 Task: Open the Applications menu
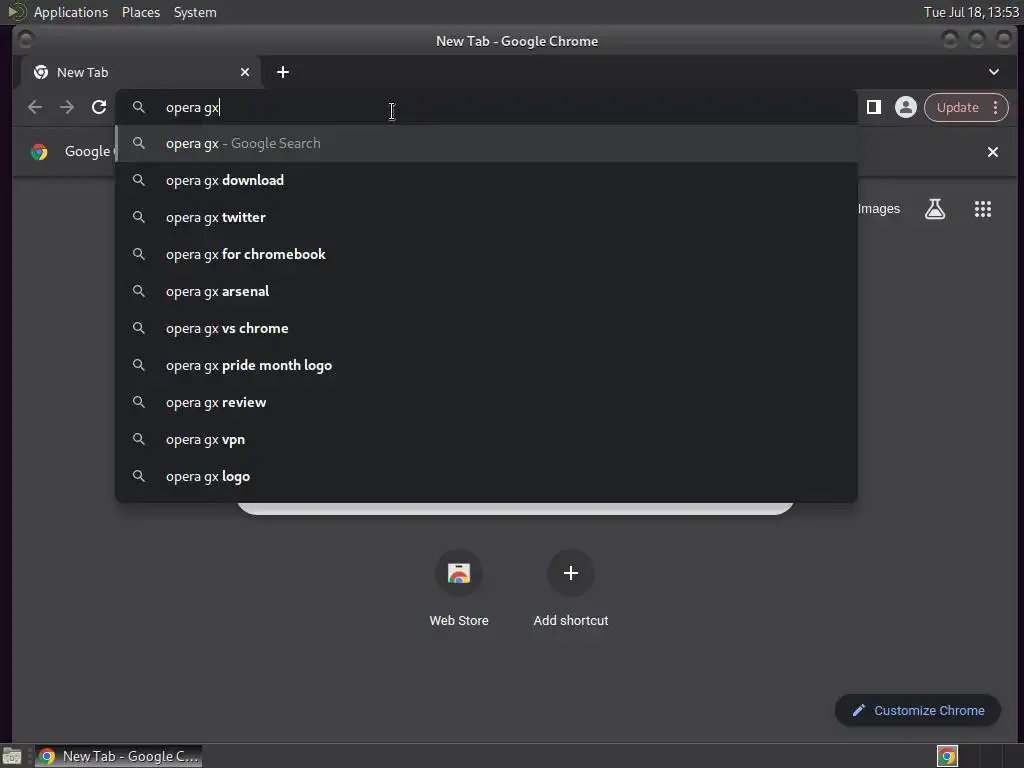71,12
